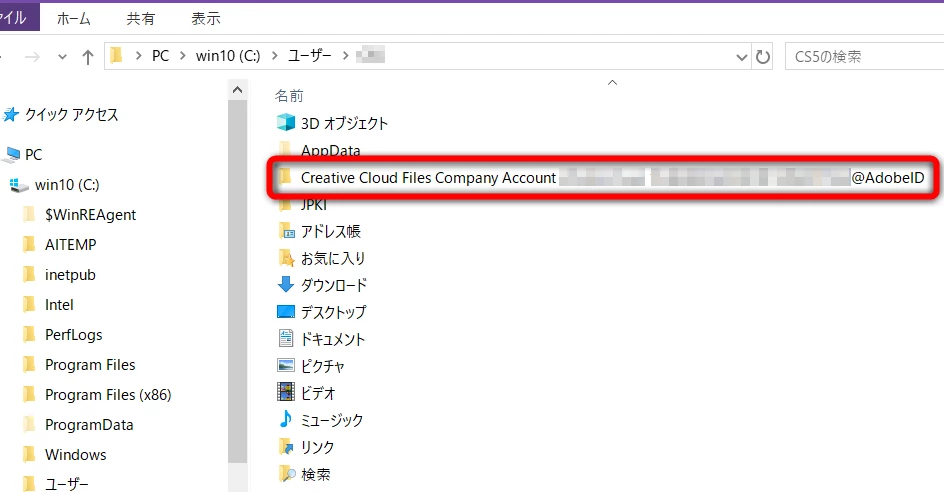Viewport: 944px width, 492px height.
Task: Select お気に入り in file list
Action: 333,259
